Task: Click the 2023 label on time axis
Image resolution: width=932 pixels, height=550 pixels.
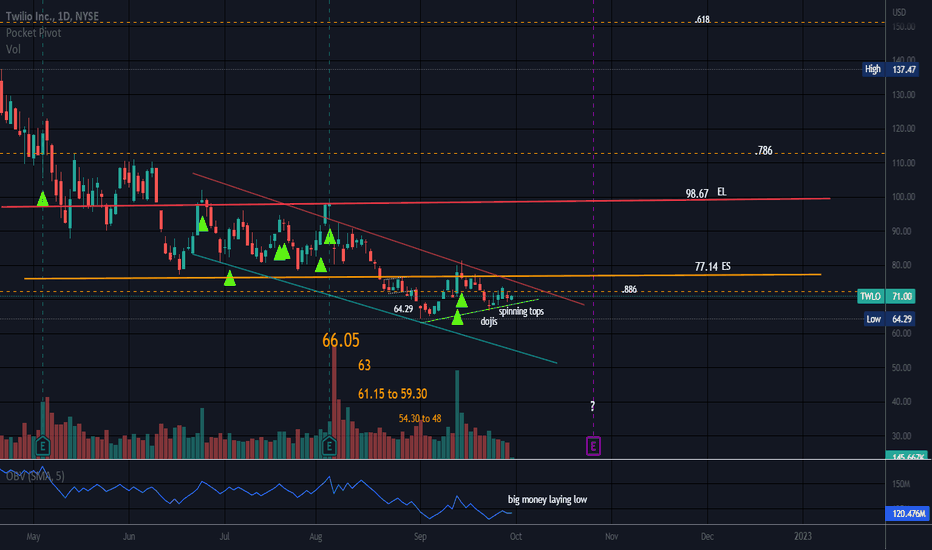Action: (x=802, y=536)
